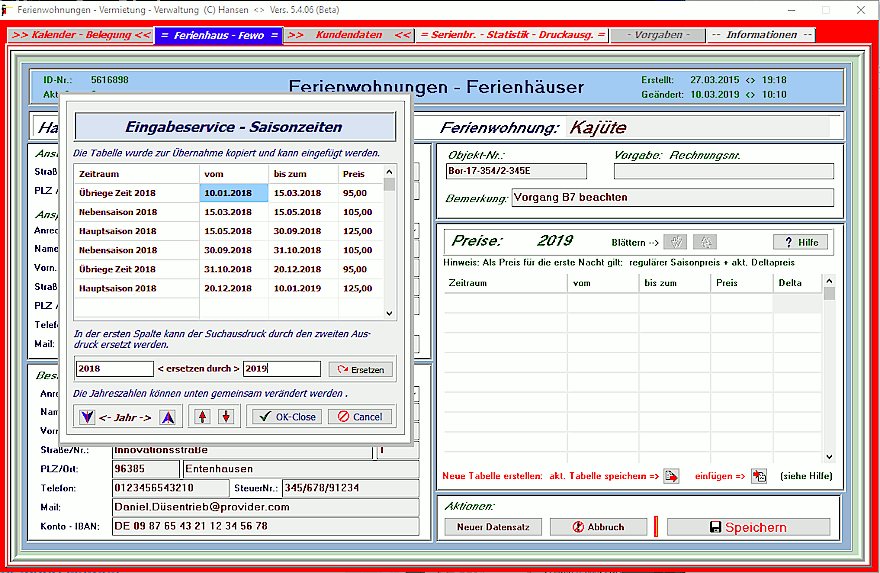This screenshot has height=573, width=880.
Task: Click the second Blättern page icon
Action: point(704,242)
